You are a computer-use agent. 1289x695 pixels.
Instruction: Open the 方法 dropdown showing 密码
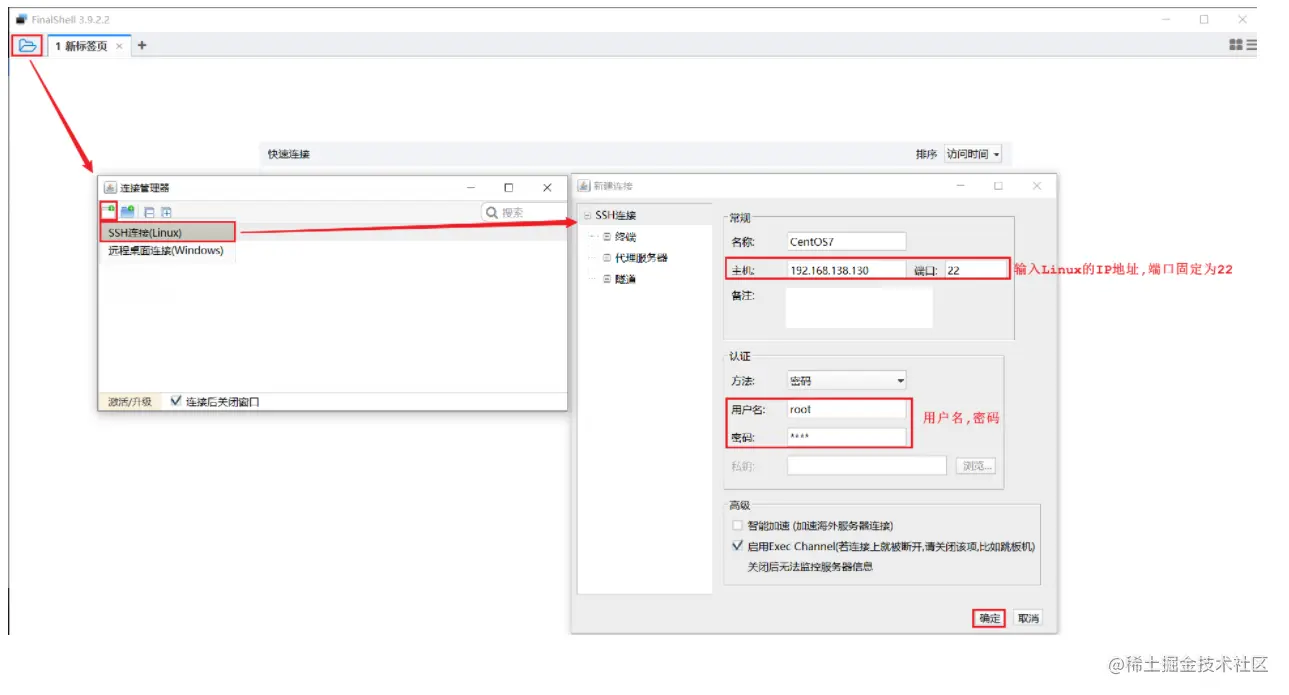(846, 381)
